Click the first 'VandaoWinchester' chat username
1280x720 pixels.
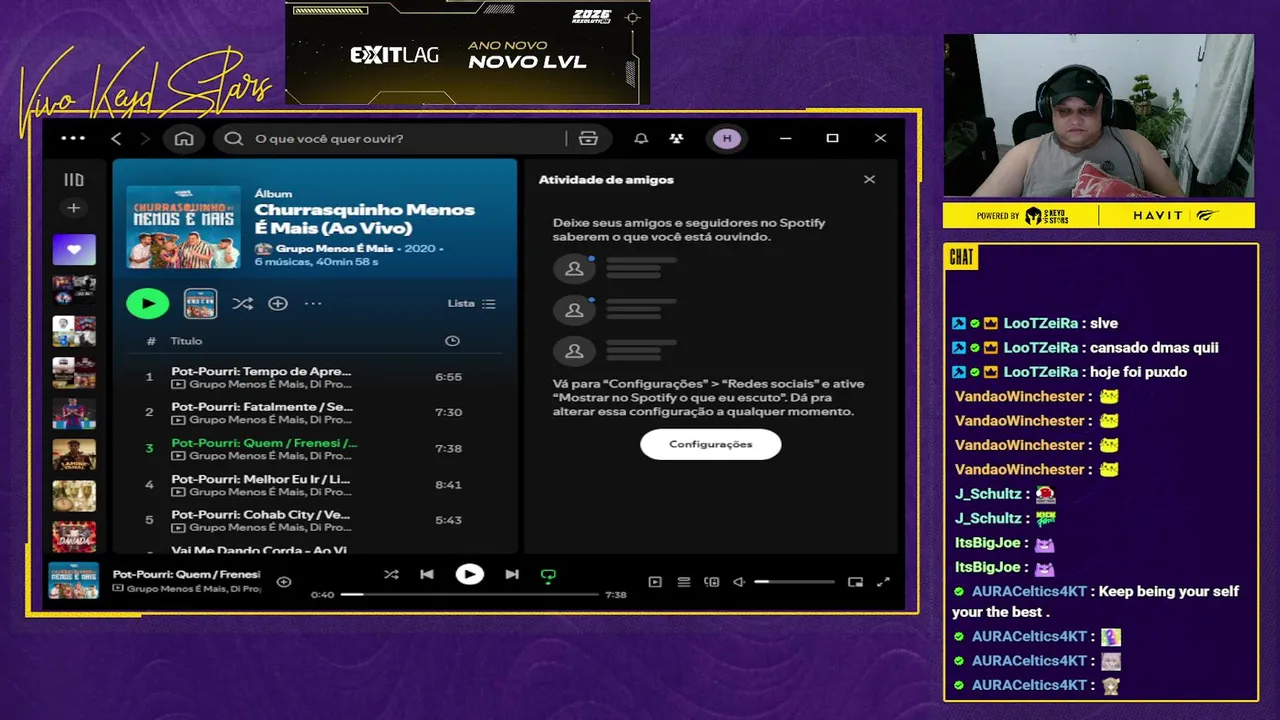[x=1020, y=396]
